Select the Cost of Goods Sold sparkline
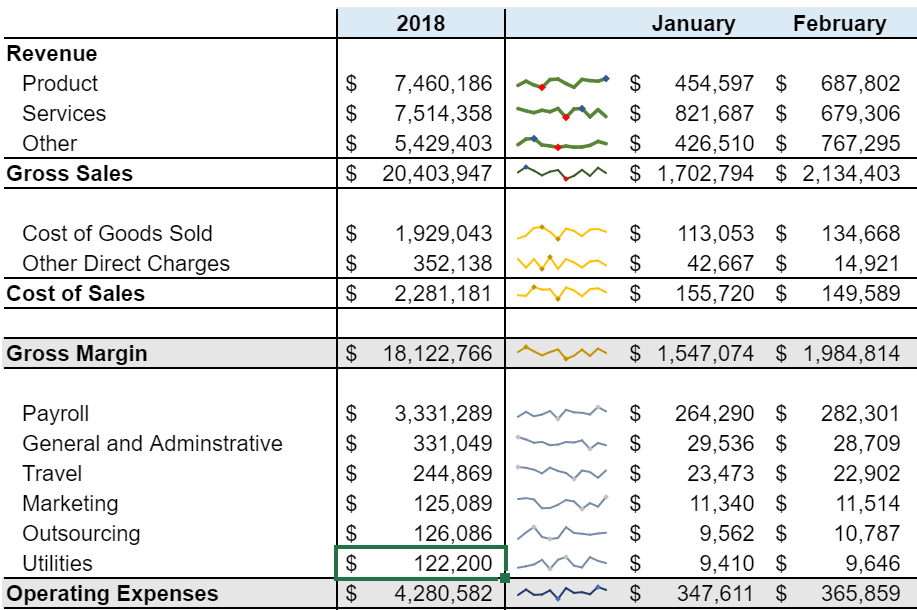 tap(563, 233)
